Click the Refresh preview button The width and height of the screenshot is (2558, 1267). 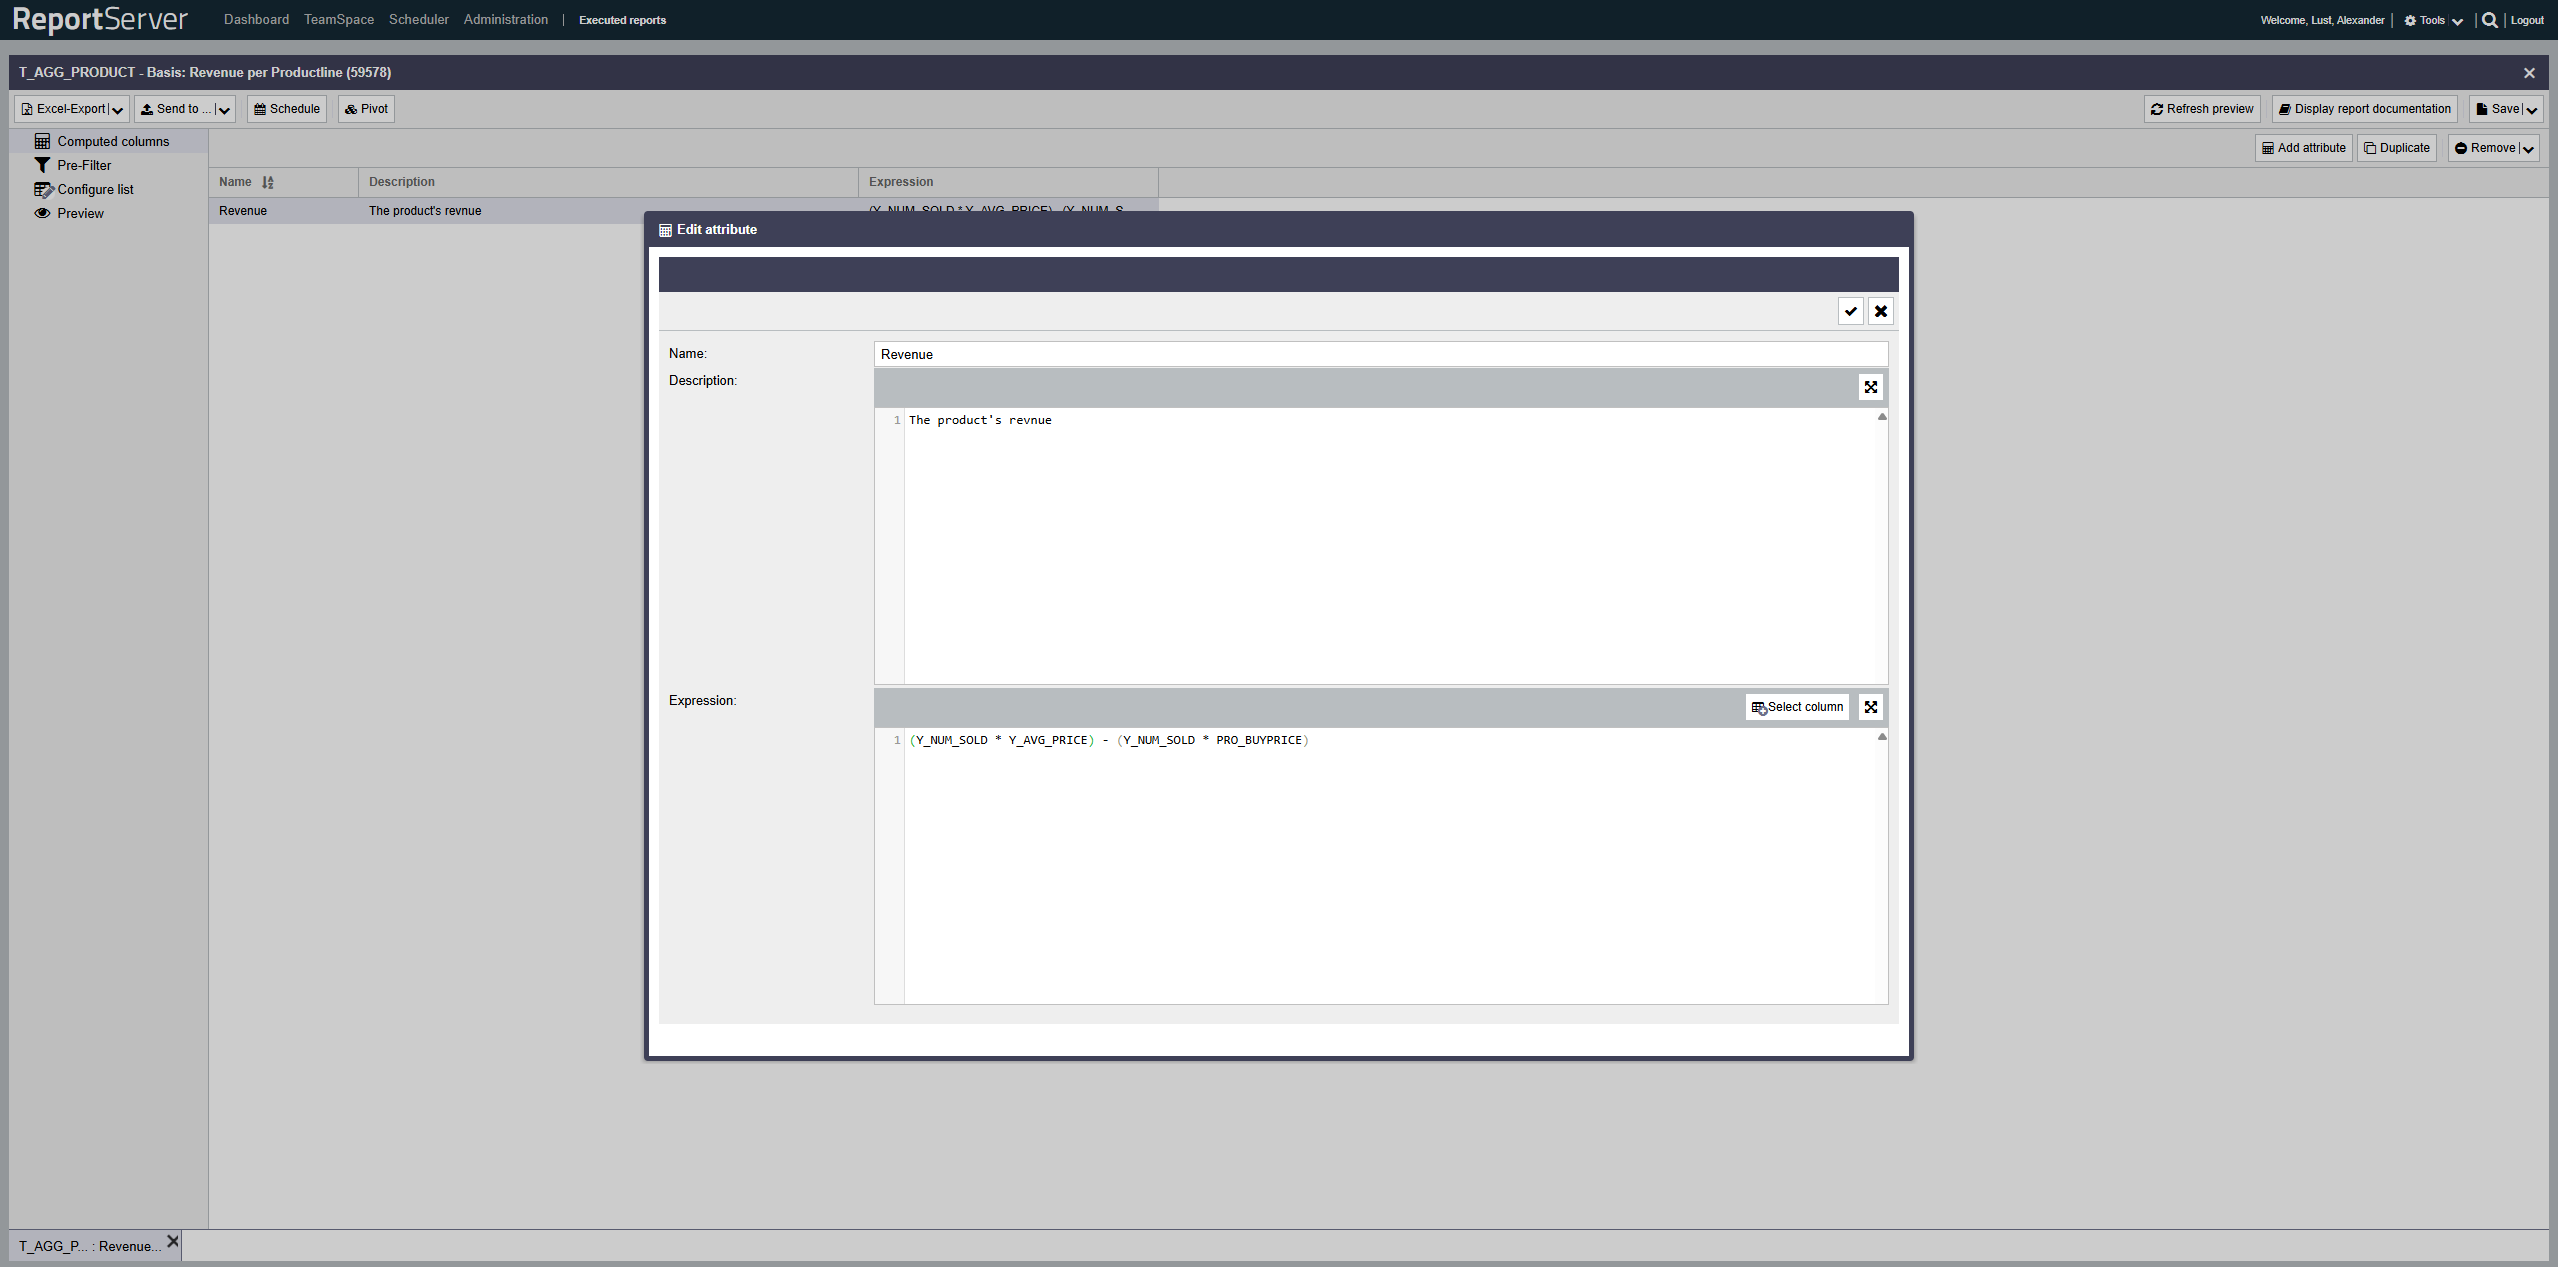click(x=2201, y=109)
